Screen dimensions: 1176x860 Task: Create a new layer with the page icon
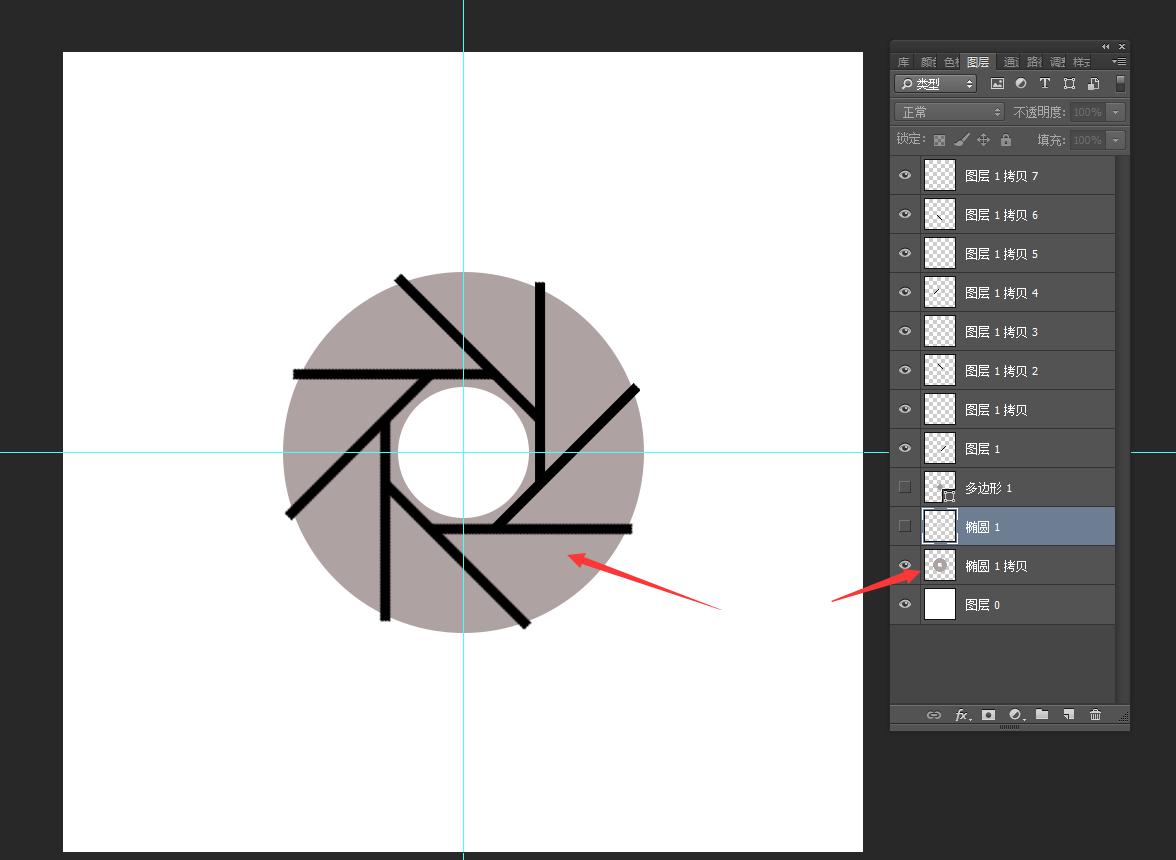click(1068, 715)
